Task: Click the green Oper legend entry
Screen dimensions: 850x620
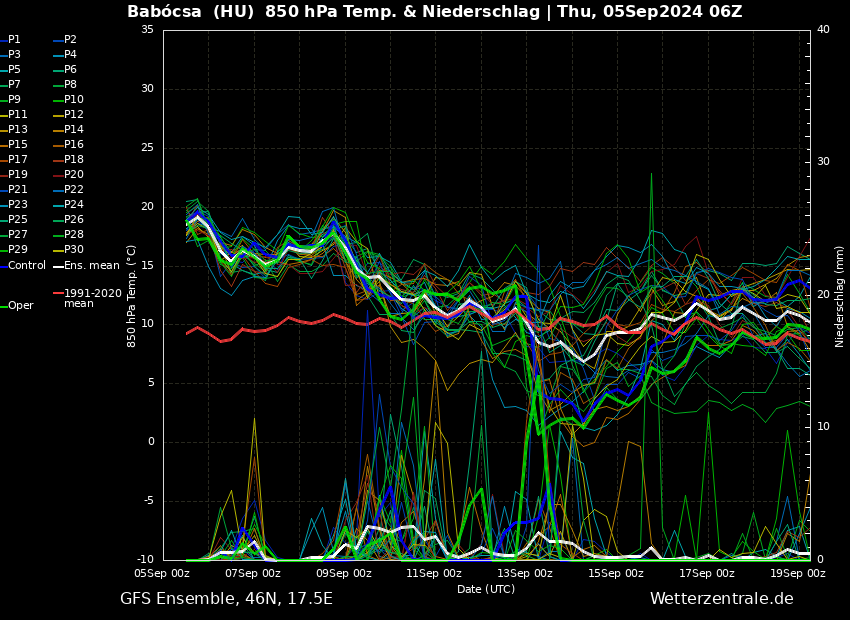Action: point(20,306)
